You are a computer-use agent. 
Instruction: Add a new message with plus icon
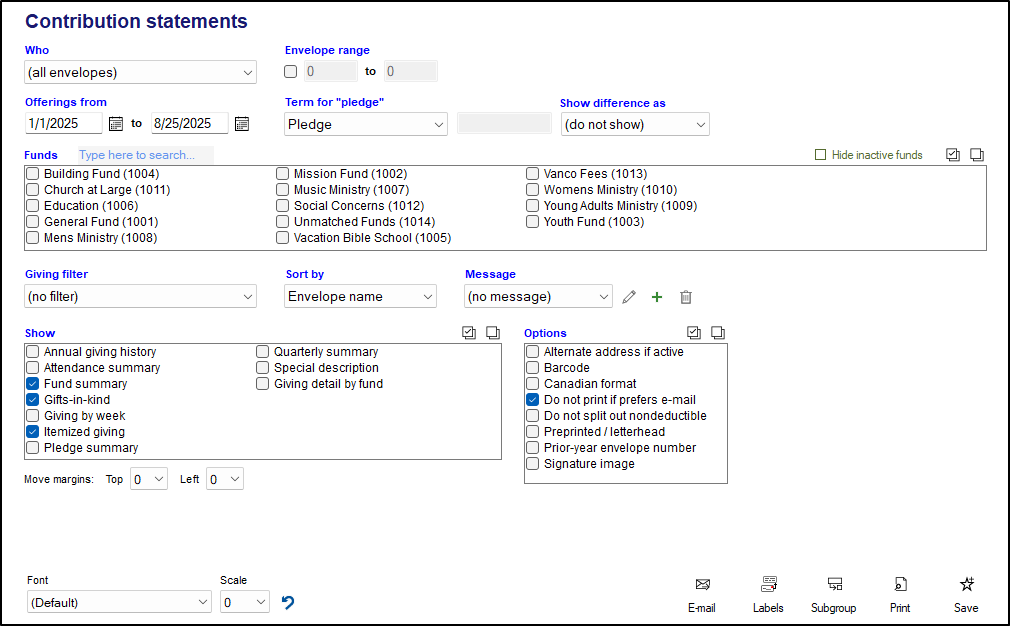[x=657, y=297]
